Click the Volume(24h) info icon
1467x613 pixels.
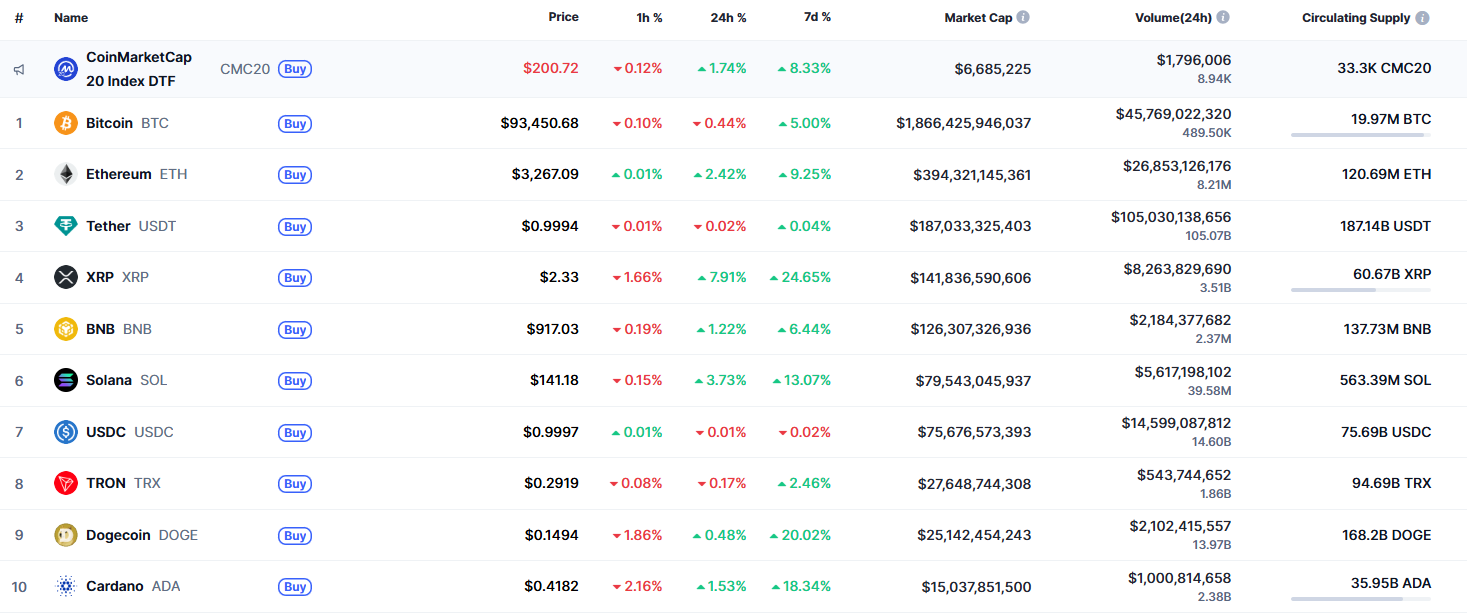(1222, 17)
